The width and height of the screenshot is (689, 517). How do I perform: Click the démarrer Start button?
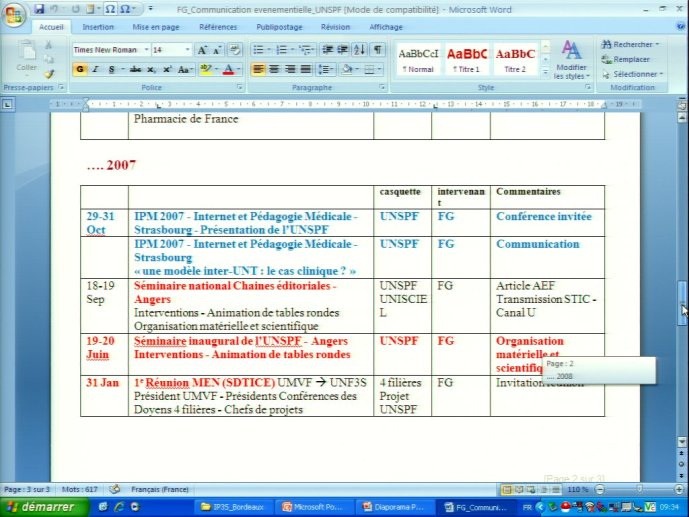(43, 507)
